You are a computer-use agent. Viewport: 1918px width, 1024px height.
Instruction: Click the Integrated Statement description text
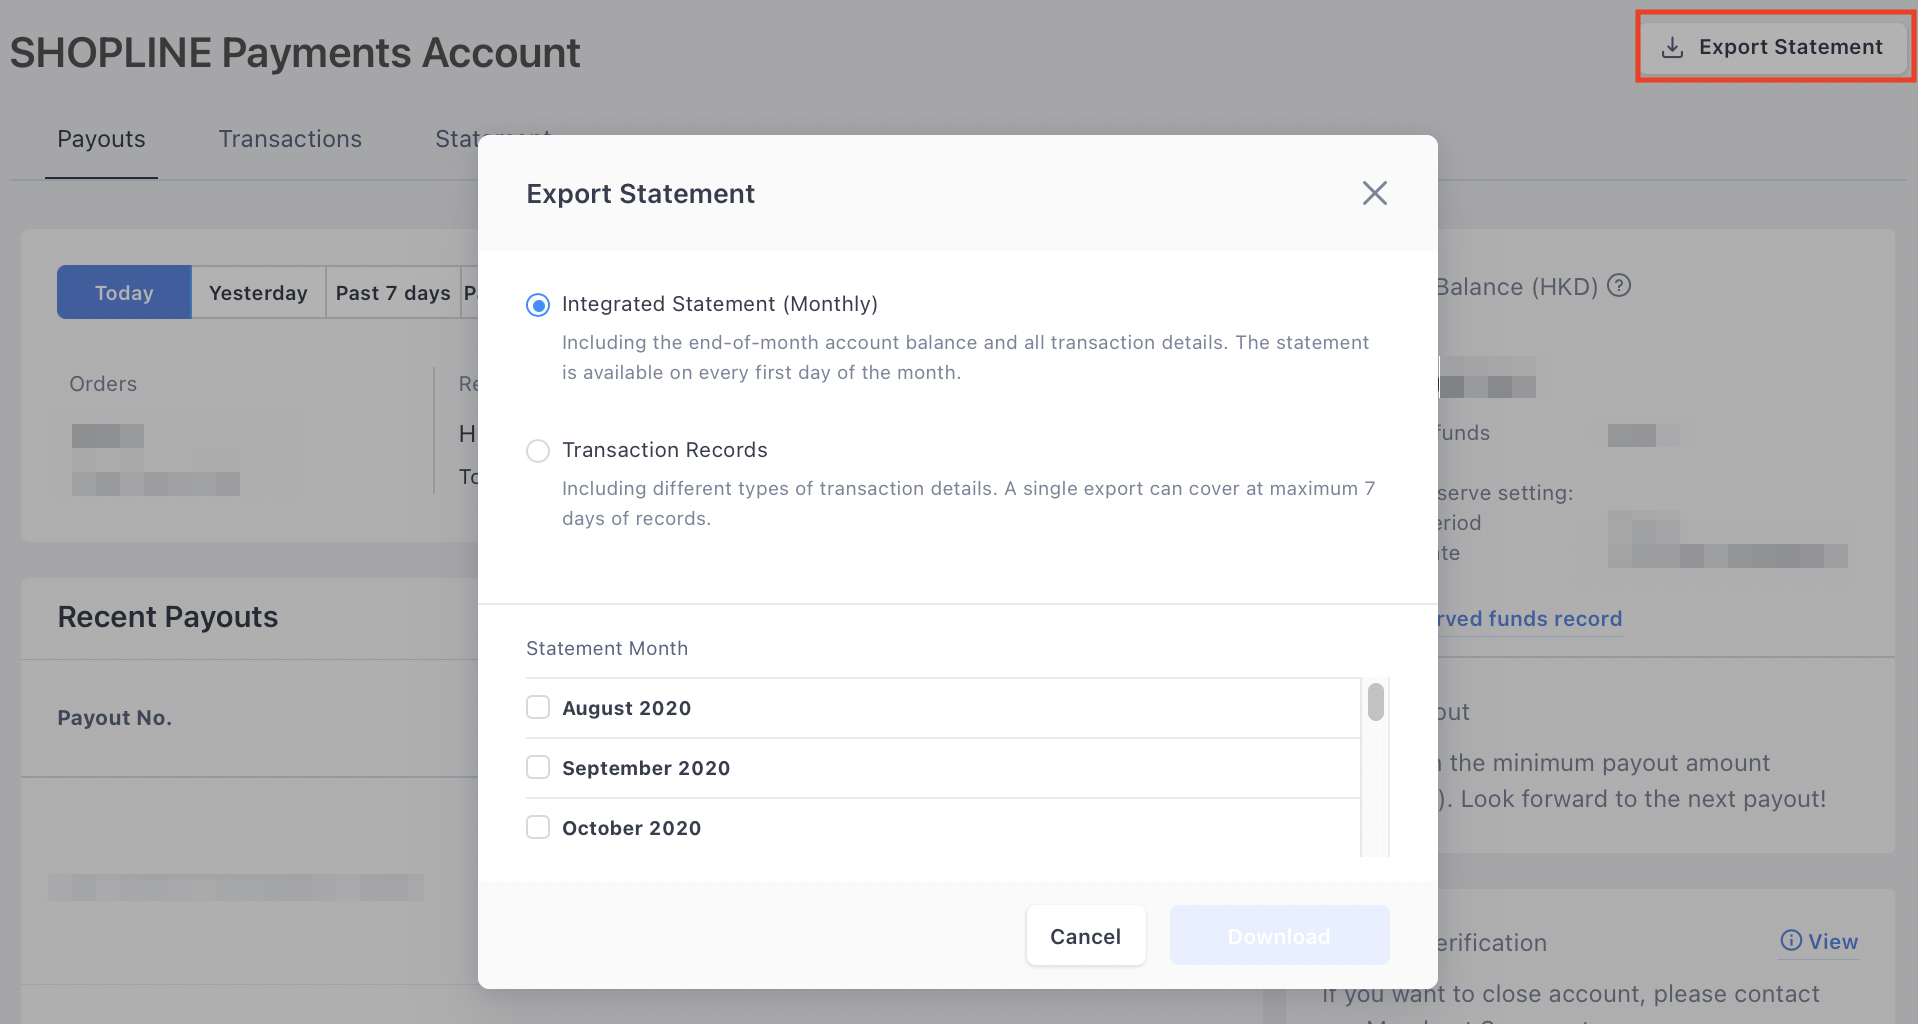tap(965, 357)
